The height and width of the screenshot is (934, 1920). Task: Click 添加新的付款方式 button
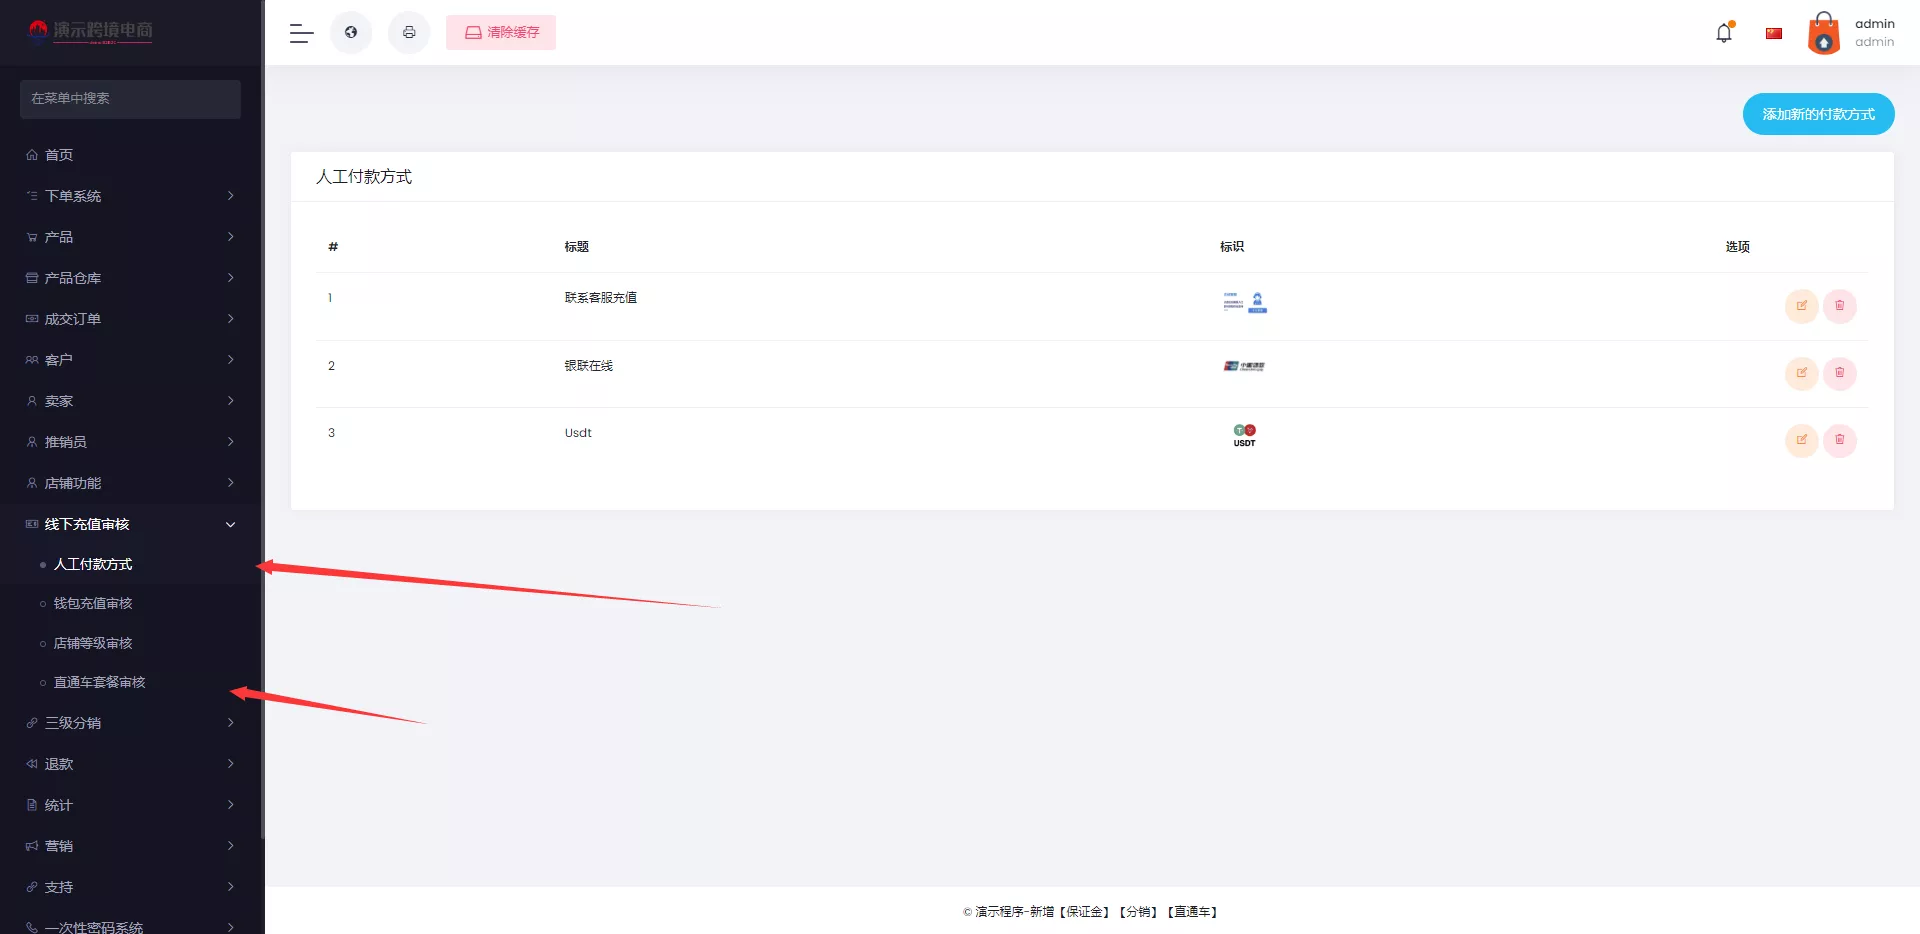(1818, 114)
